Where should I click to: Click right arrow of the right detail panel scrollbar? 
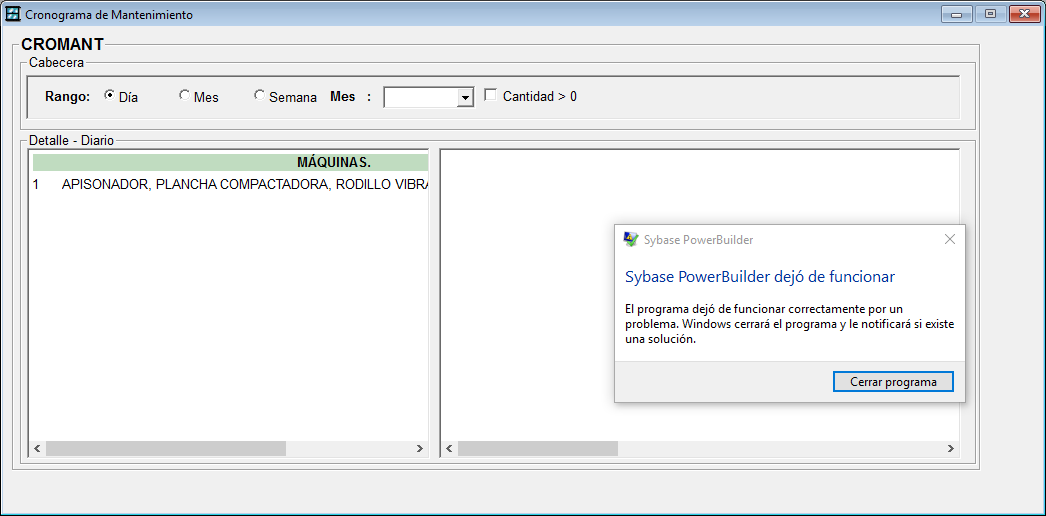(951, 449)
